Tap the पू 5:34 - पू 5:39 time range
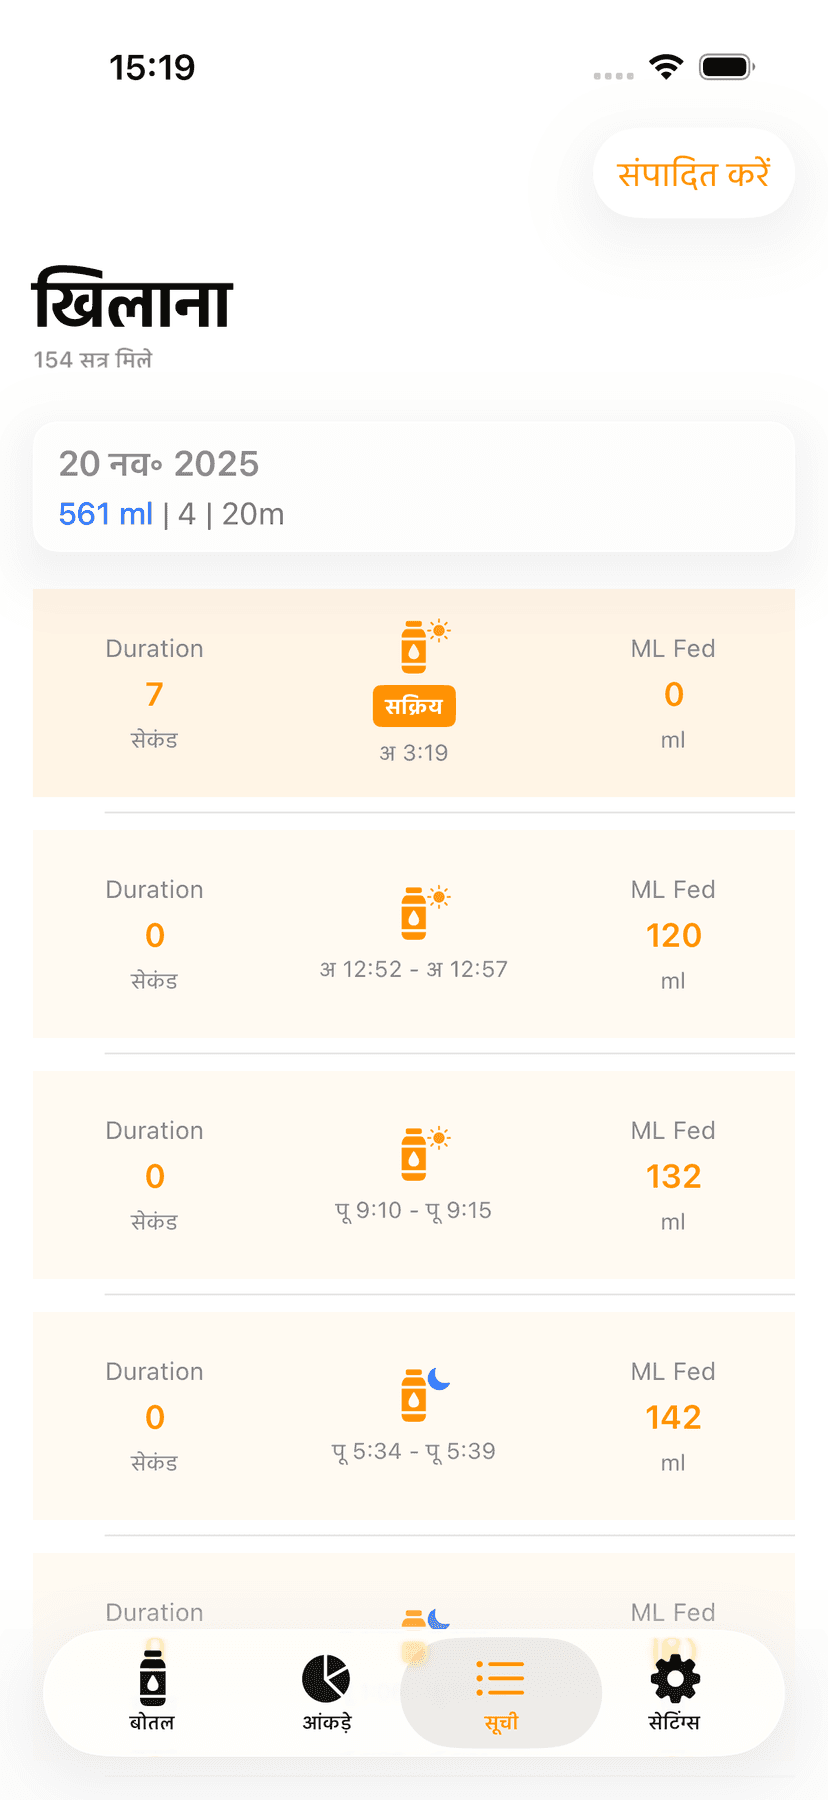This screenshot has width=828, height=1800. click(x=414, y=1451)
